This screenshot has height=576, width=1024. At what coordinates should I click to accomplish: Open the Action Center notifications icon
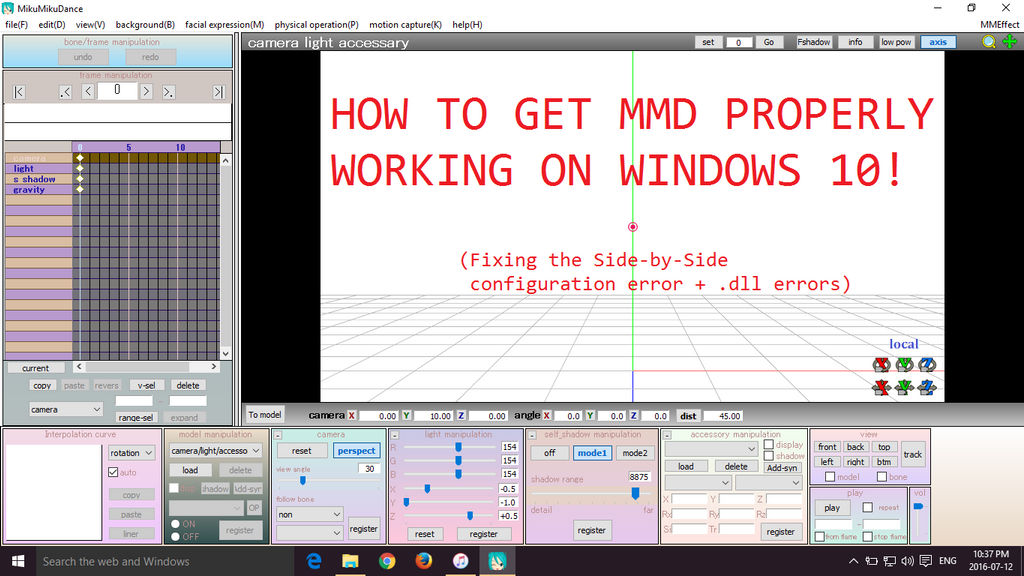pos(925,561)
